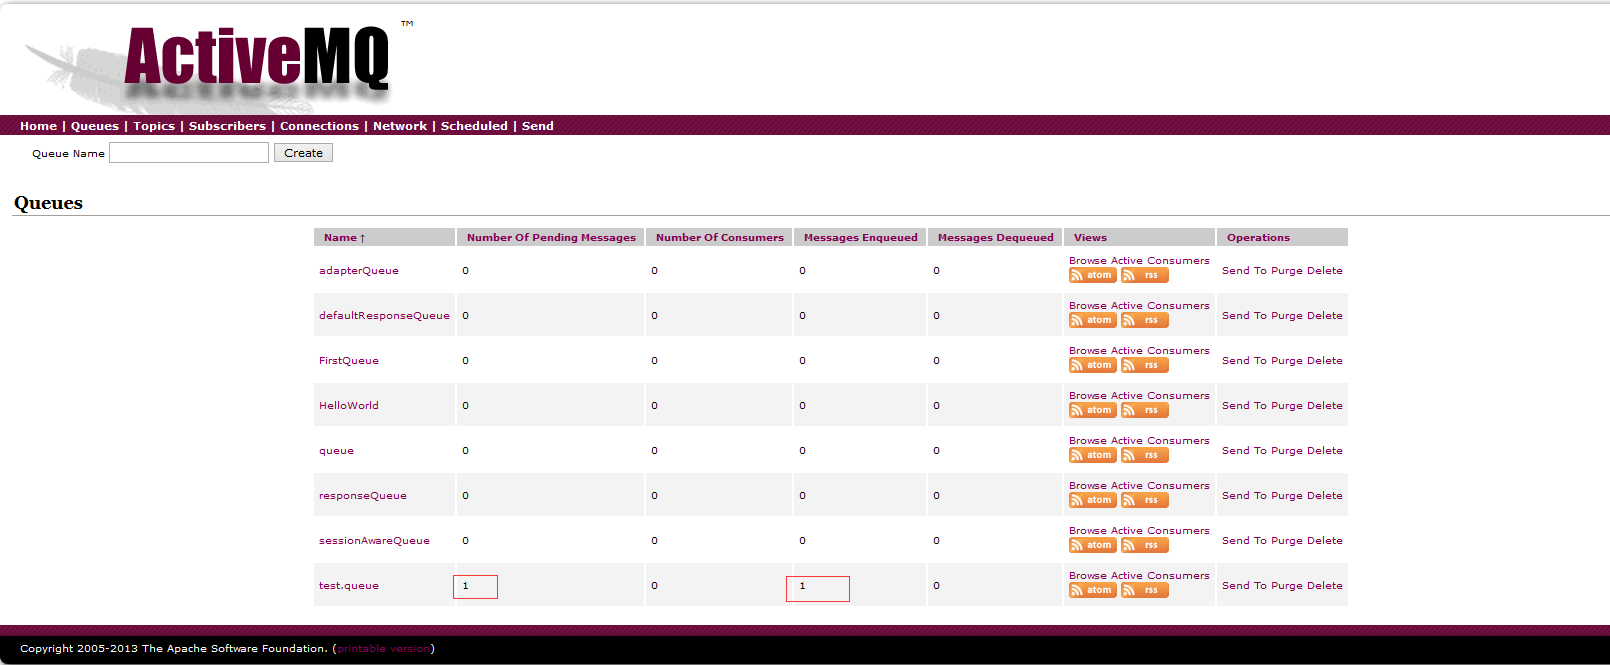Image resolution: width=1610 pixels, height=665 pixels.
Task: Click Send To for HelloWorld
Action: (x=1244, y=406)
